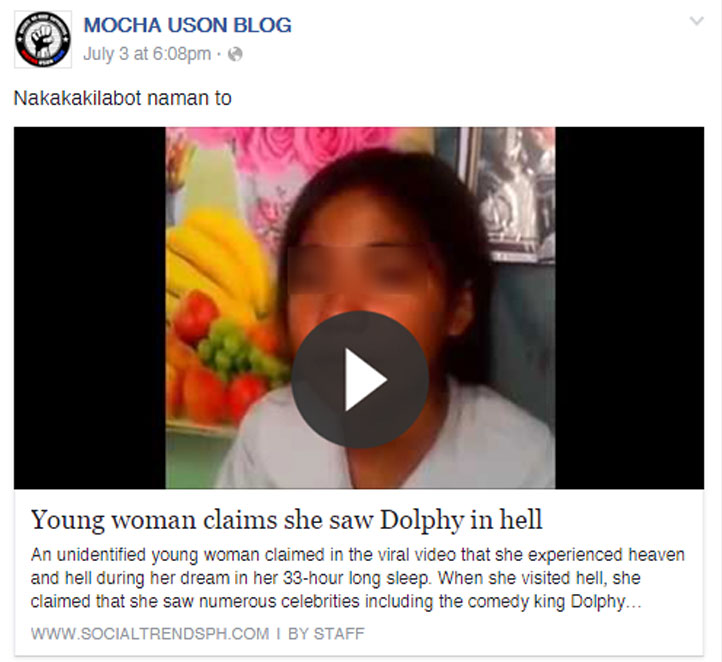
Task: Expand the post options chevron menu
Action: click(x=696, y=21)
